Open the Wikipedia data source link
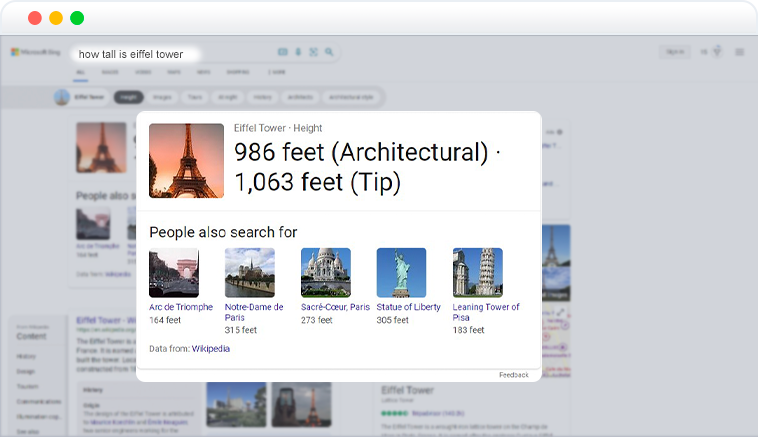Image resolution: width=758 pixels, height=437 pixels. 210,349
